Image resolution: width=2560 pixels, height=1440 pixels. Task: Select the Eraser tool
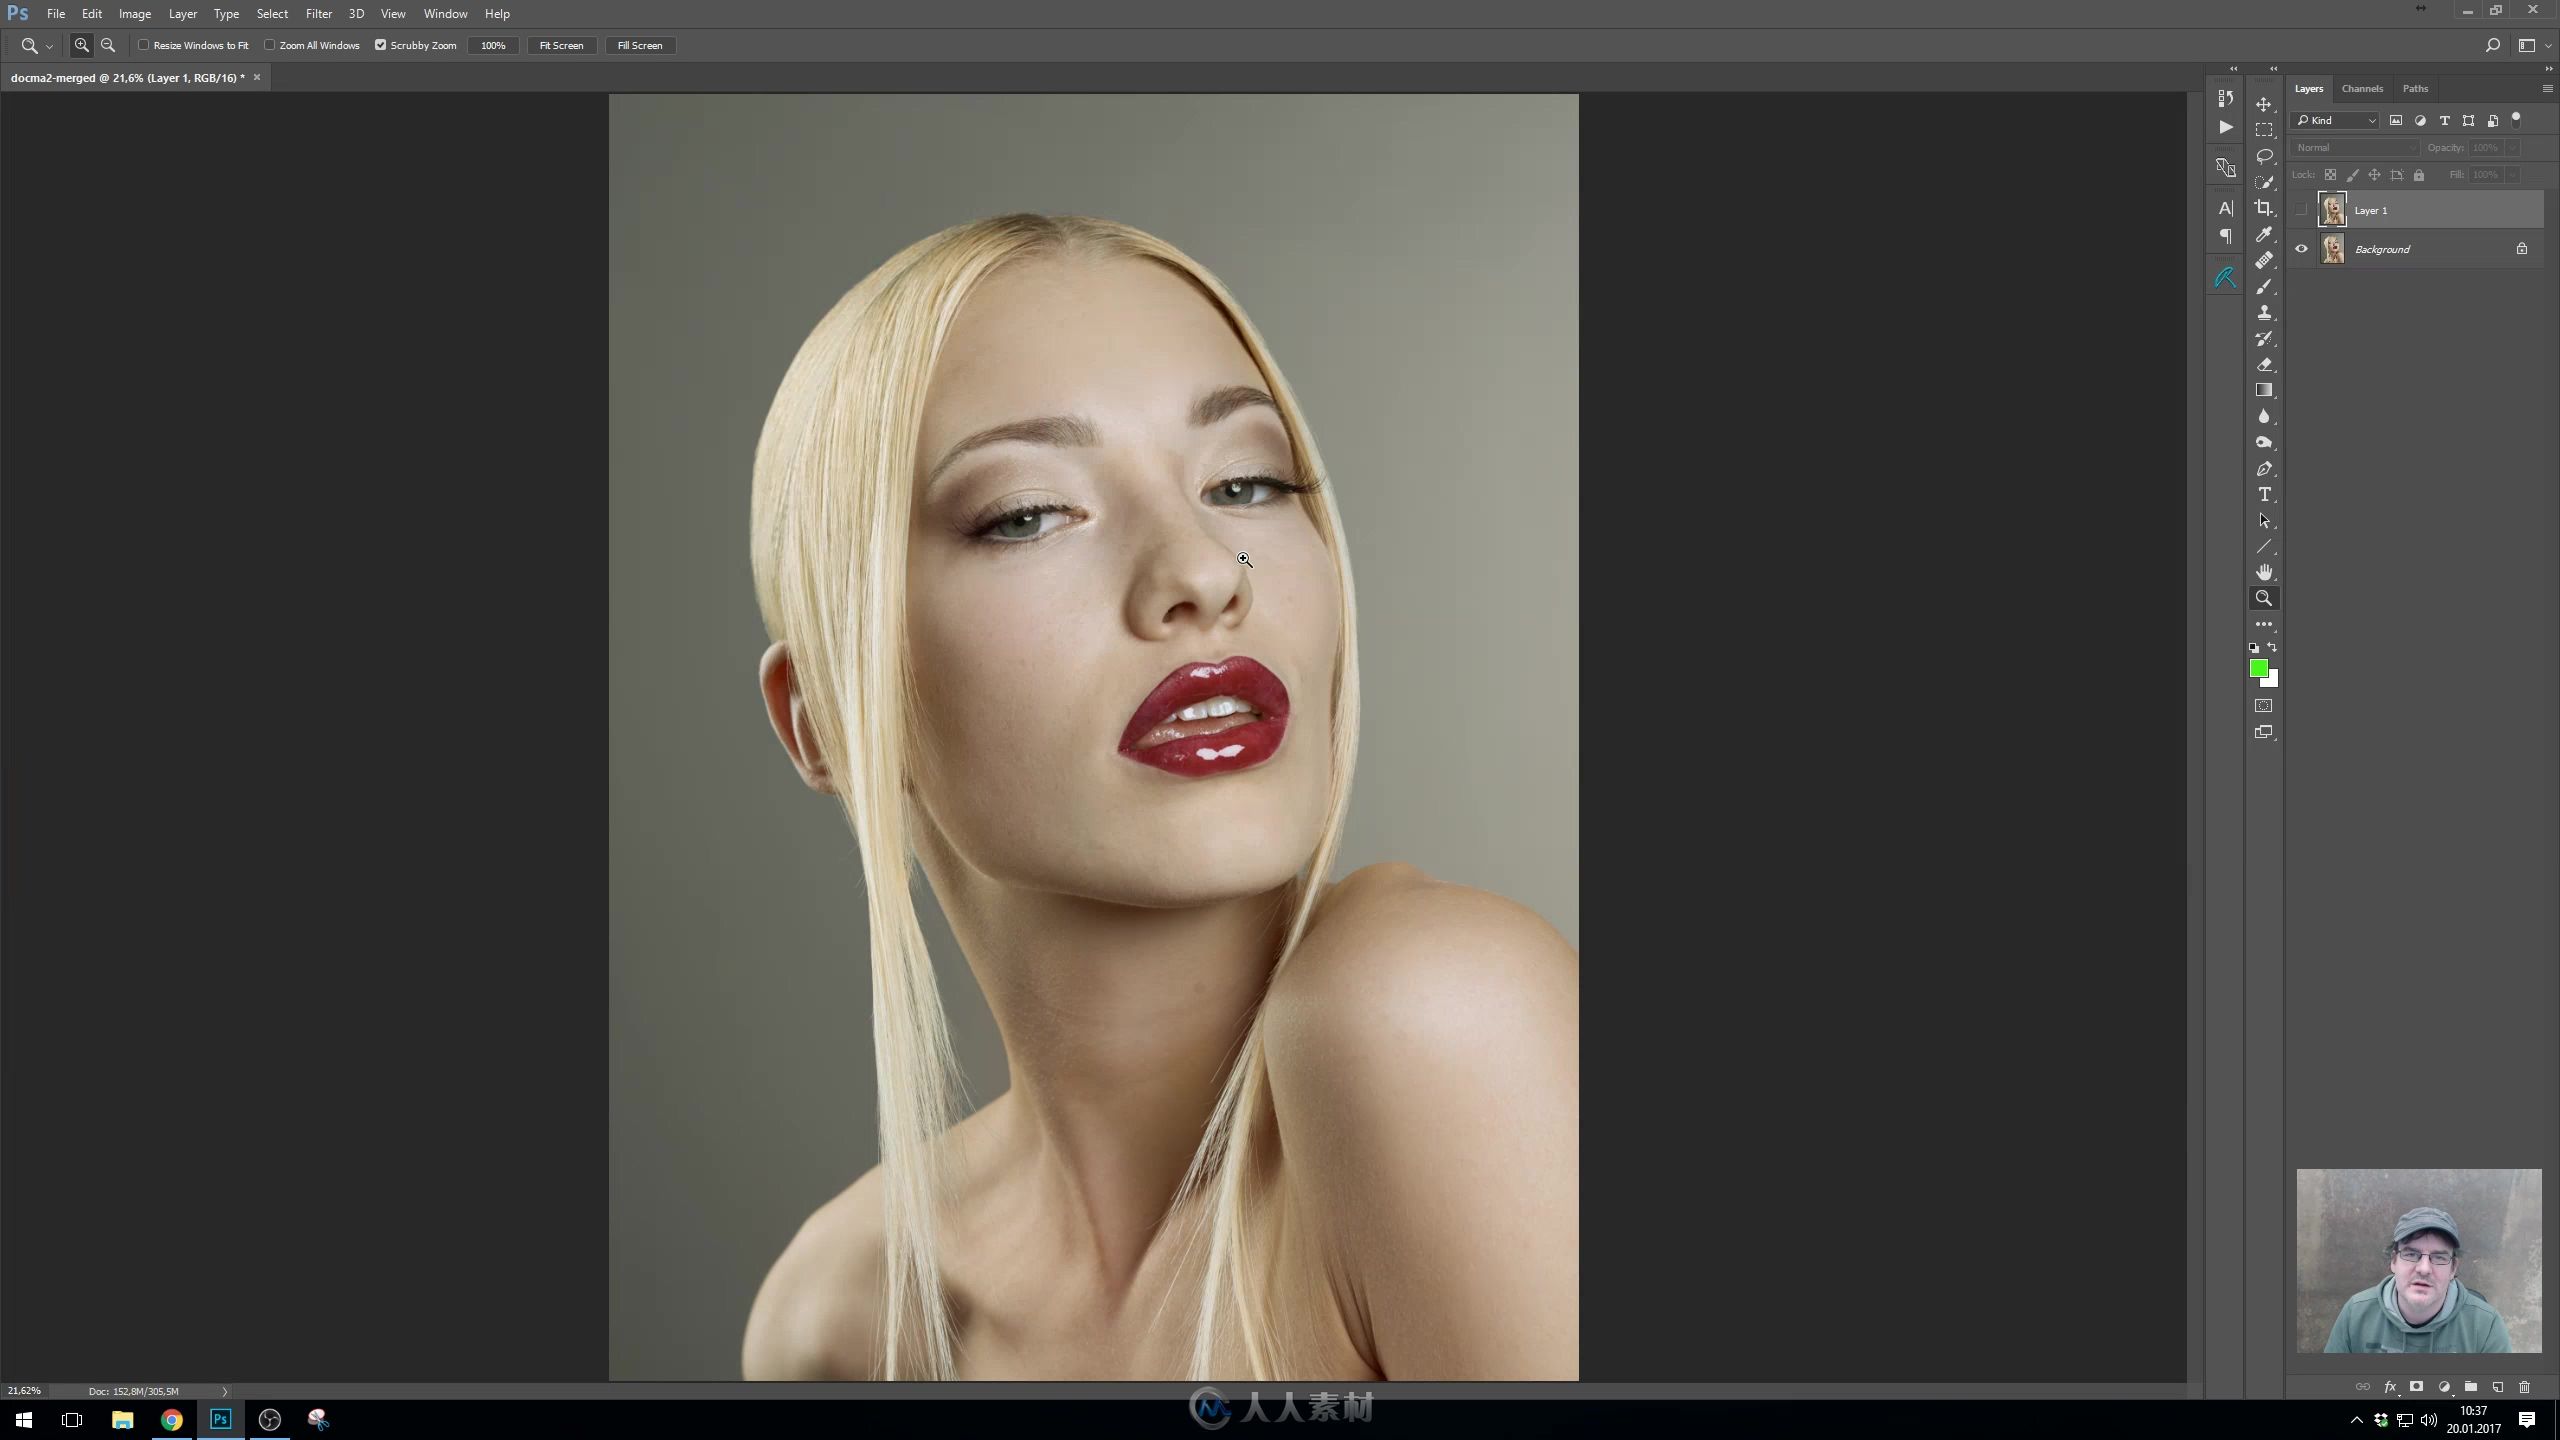2263,364
